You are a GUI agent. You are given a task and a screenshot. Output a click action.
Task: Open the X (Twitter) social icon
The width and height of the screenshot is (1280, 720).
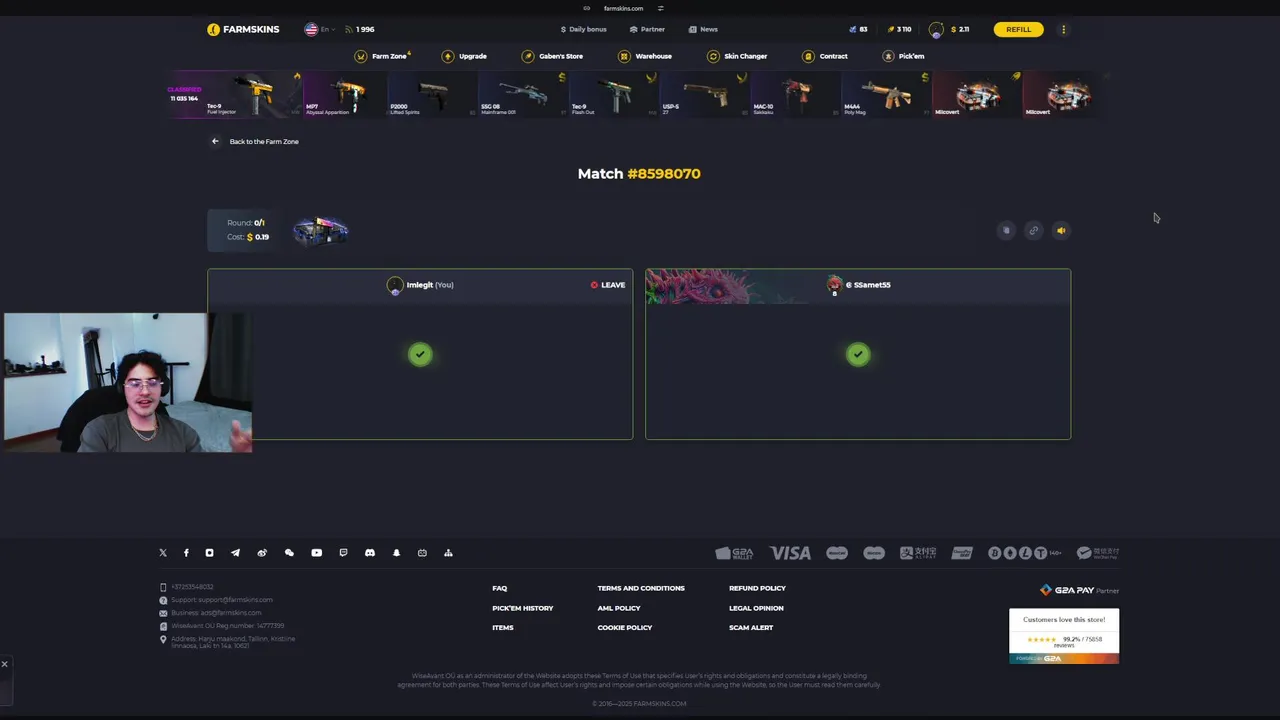163,552
